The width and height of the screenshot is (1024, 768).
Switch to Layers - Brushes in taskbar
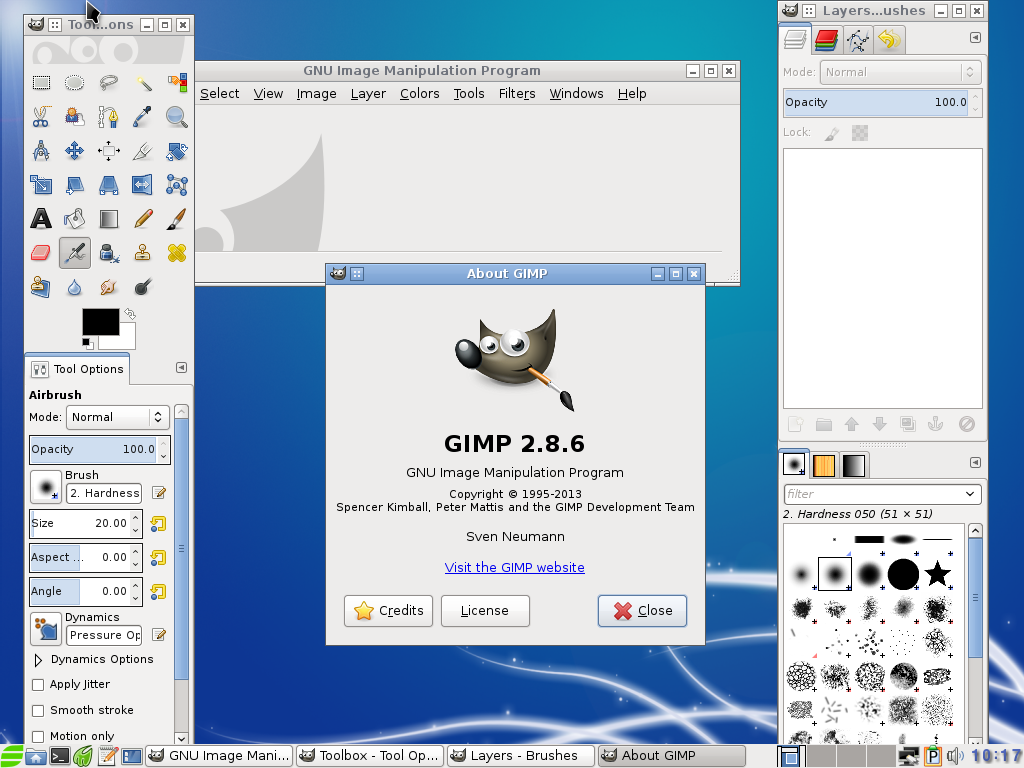tap(521, 756)
